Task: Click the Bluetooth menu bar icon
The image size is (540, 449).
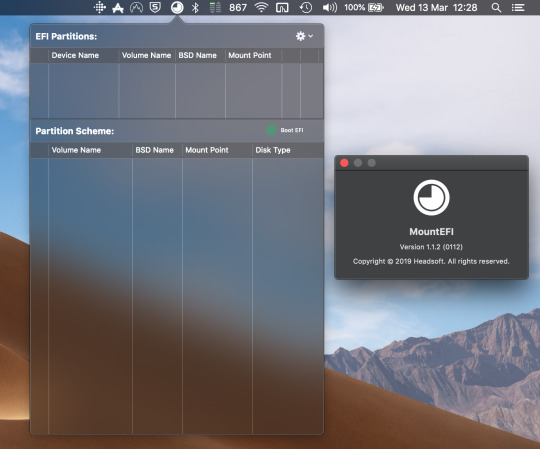Action: [195, 8]
